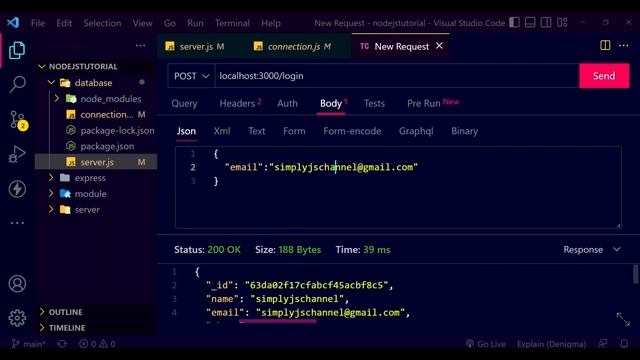Open the Tests request tab
This screenshot has height=360, width=640.
pos(374,103)
